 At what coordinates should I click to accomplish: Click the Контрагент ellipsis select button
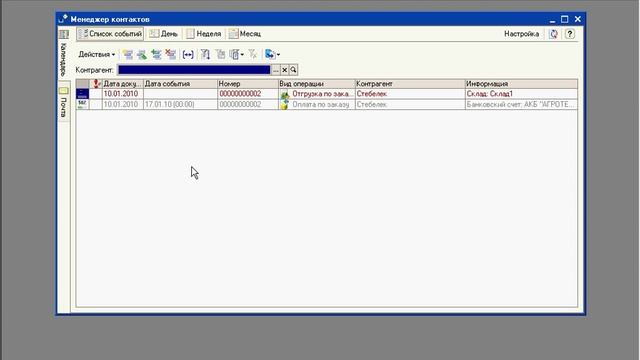click(276, 70)
